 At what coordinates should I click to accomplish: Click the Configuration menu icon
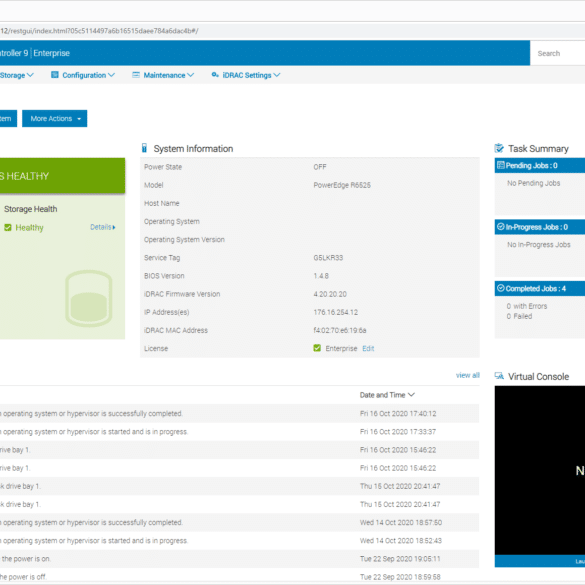pyautogui.click(x=55, y=75)
